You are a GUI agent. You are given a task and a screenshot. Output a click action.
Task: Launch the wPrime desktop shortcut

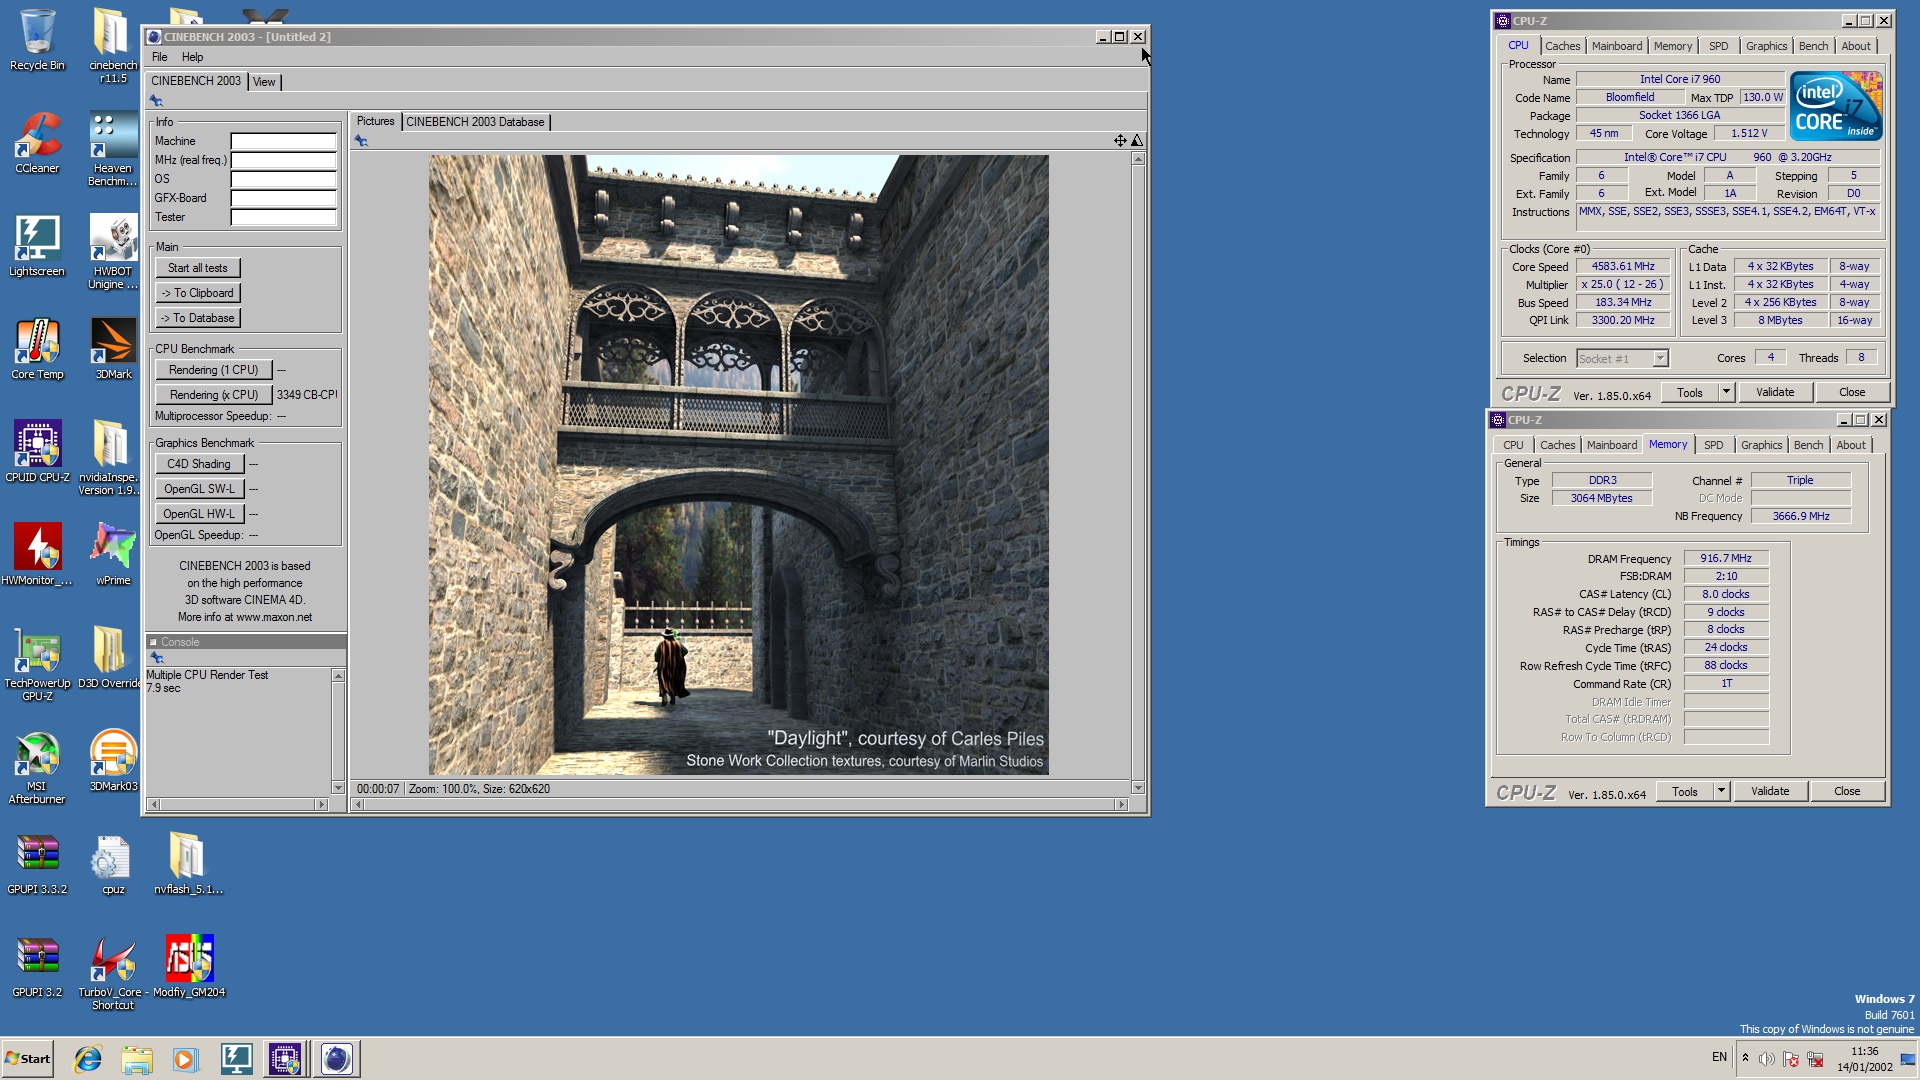coord(113,555)
